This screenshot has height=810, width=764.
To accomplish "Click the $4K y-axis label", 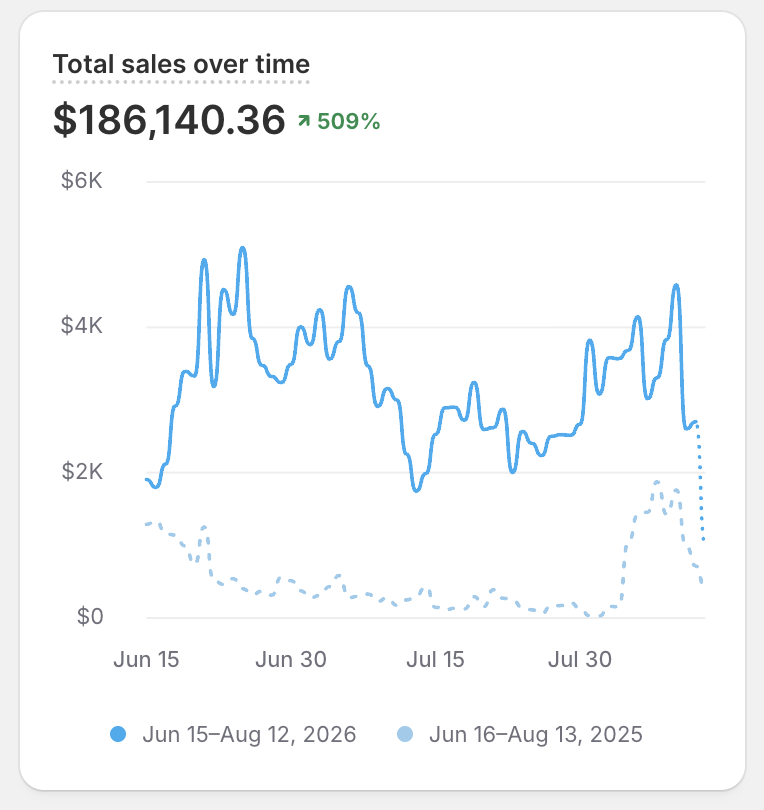I will (82, 326).
